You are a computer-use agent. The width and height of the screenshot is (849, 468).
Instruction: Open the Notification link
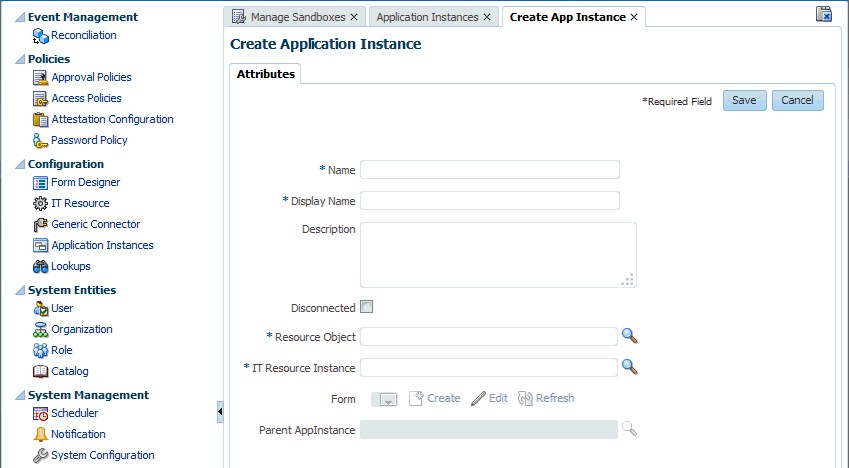pyautogui.click(x=79, y=434)
